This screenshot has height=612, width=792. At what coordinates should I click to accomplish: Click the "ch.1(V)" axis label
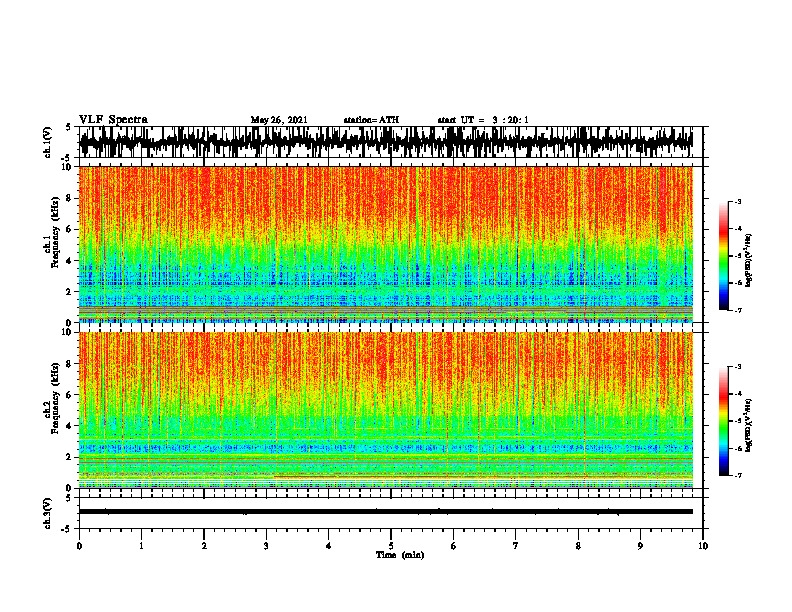point(48,142)
